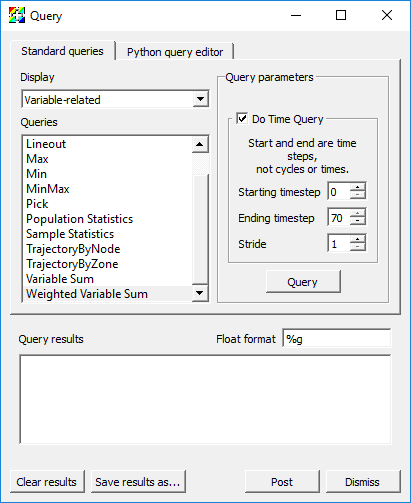Click the Post button
The height and width of the screenshot is (503, 411).
click(282, 482)
